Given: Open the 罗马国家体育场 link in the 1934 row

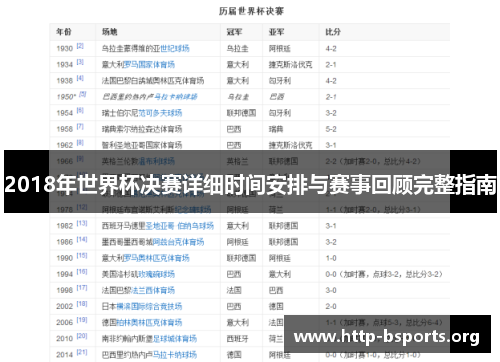Looking at the screenshot, I should pos(149,65).
